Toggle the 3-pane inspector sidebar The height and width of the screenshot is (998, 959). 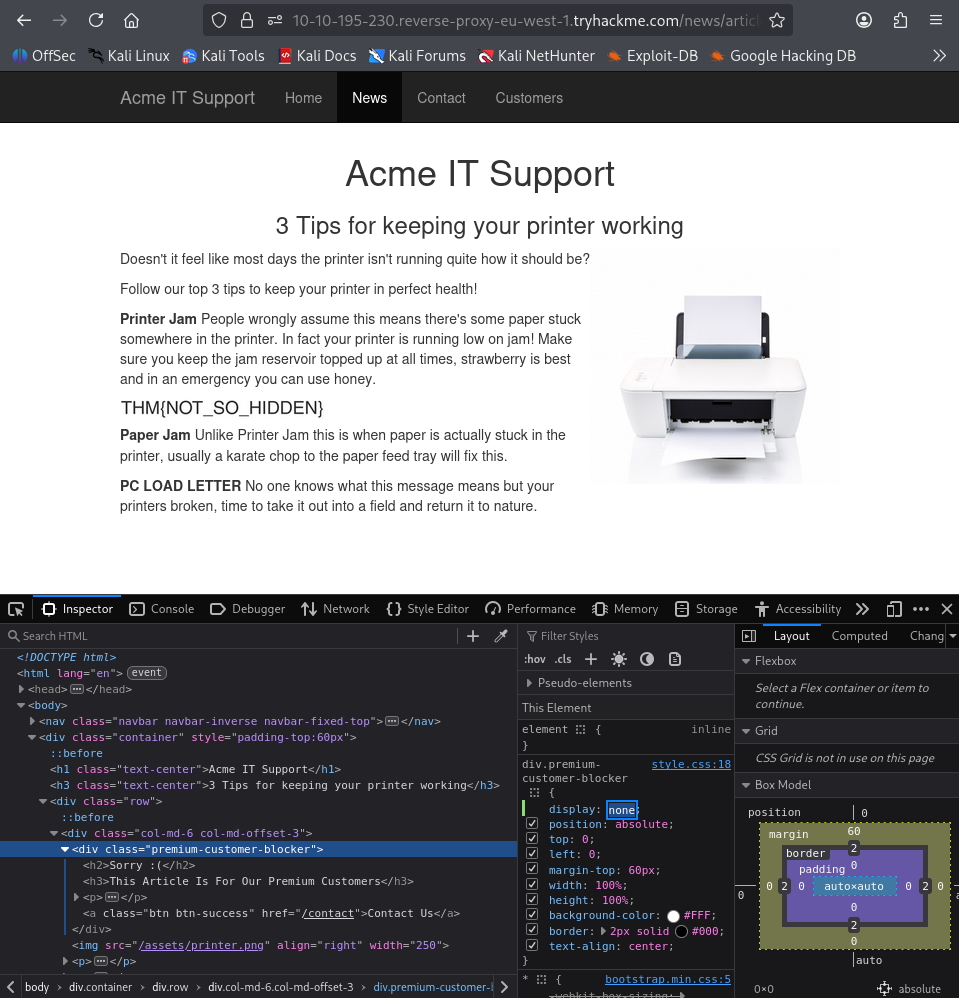(749, 636)
